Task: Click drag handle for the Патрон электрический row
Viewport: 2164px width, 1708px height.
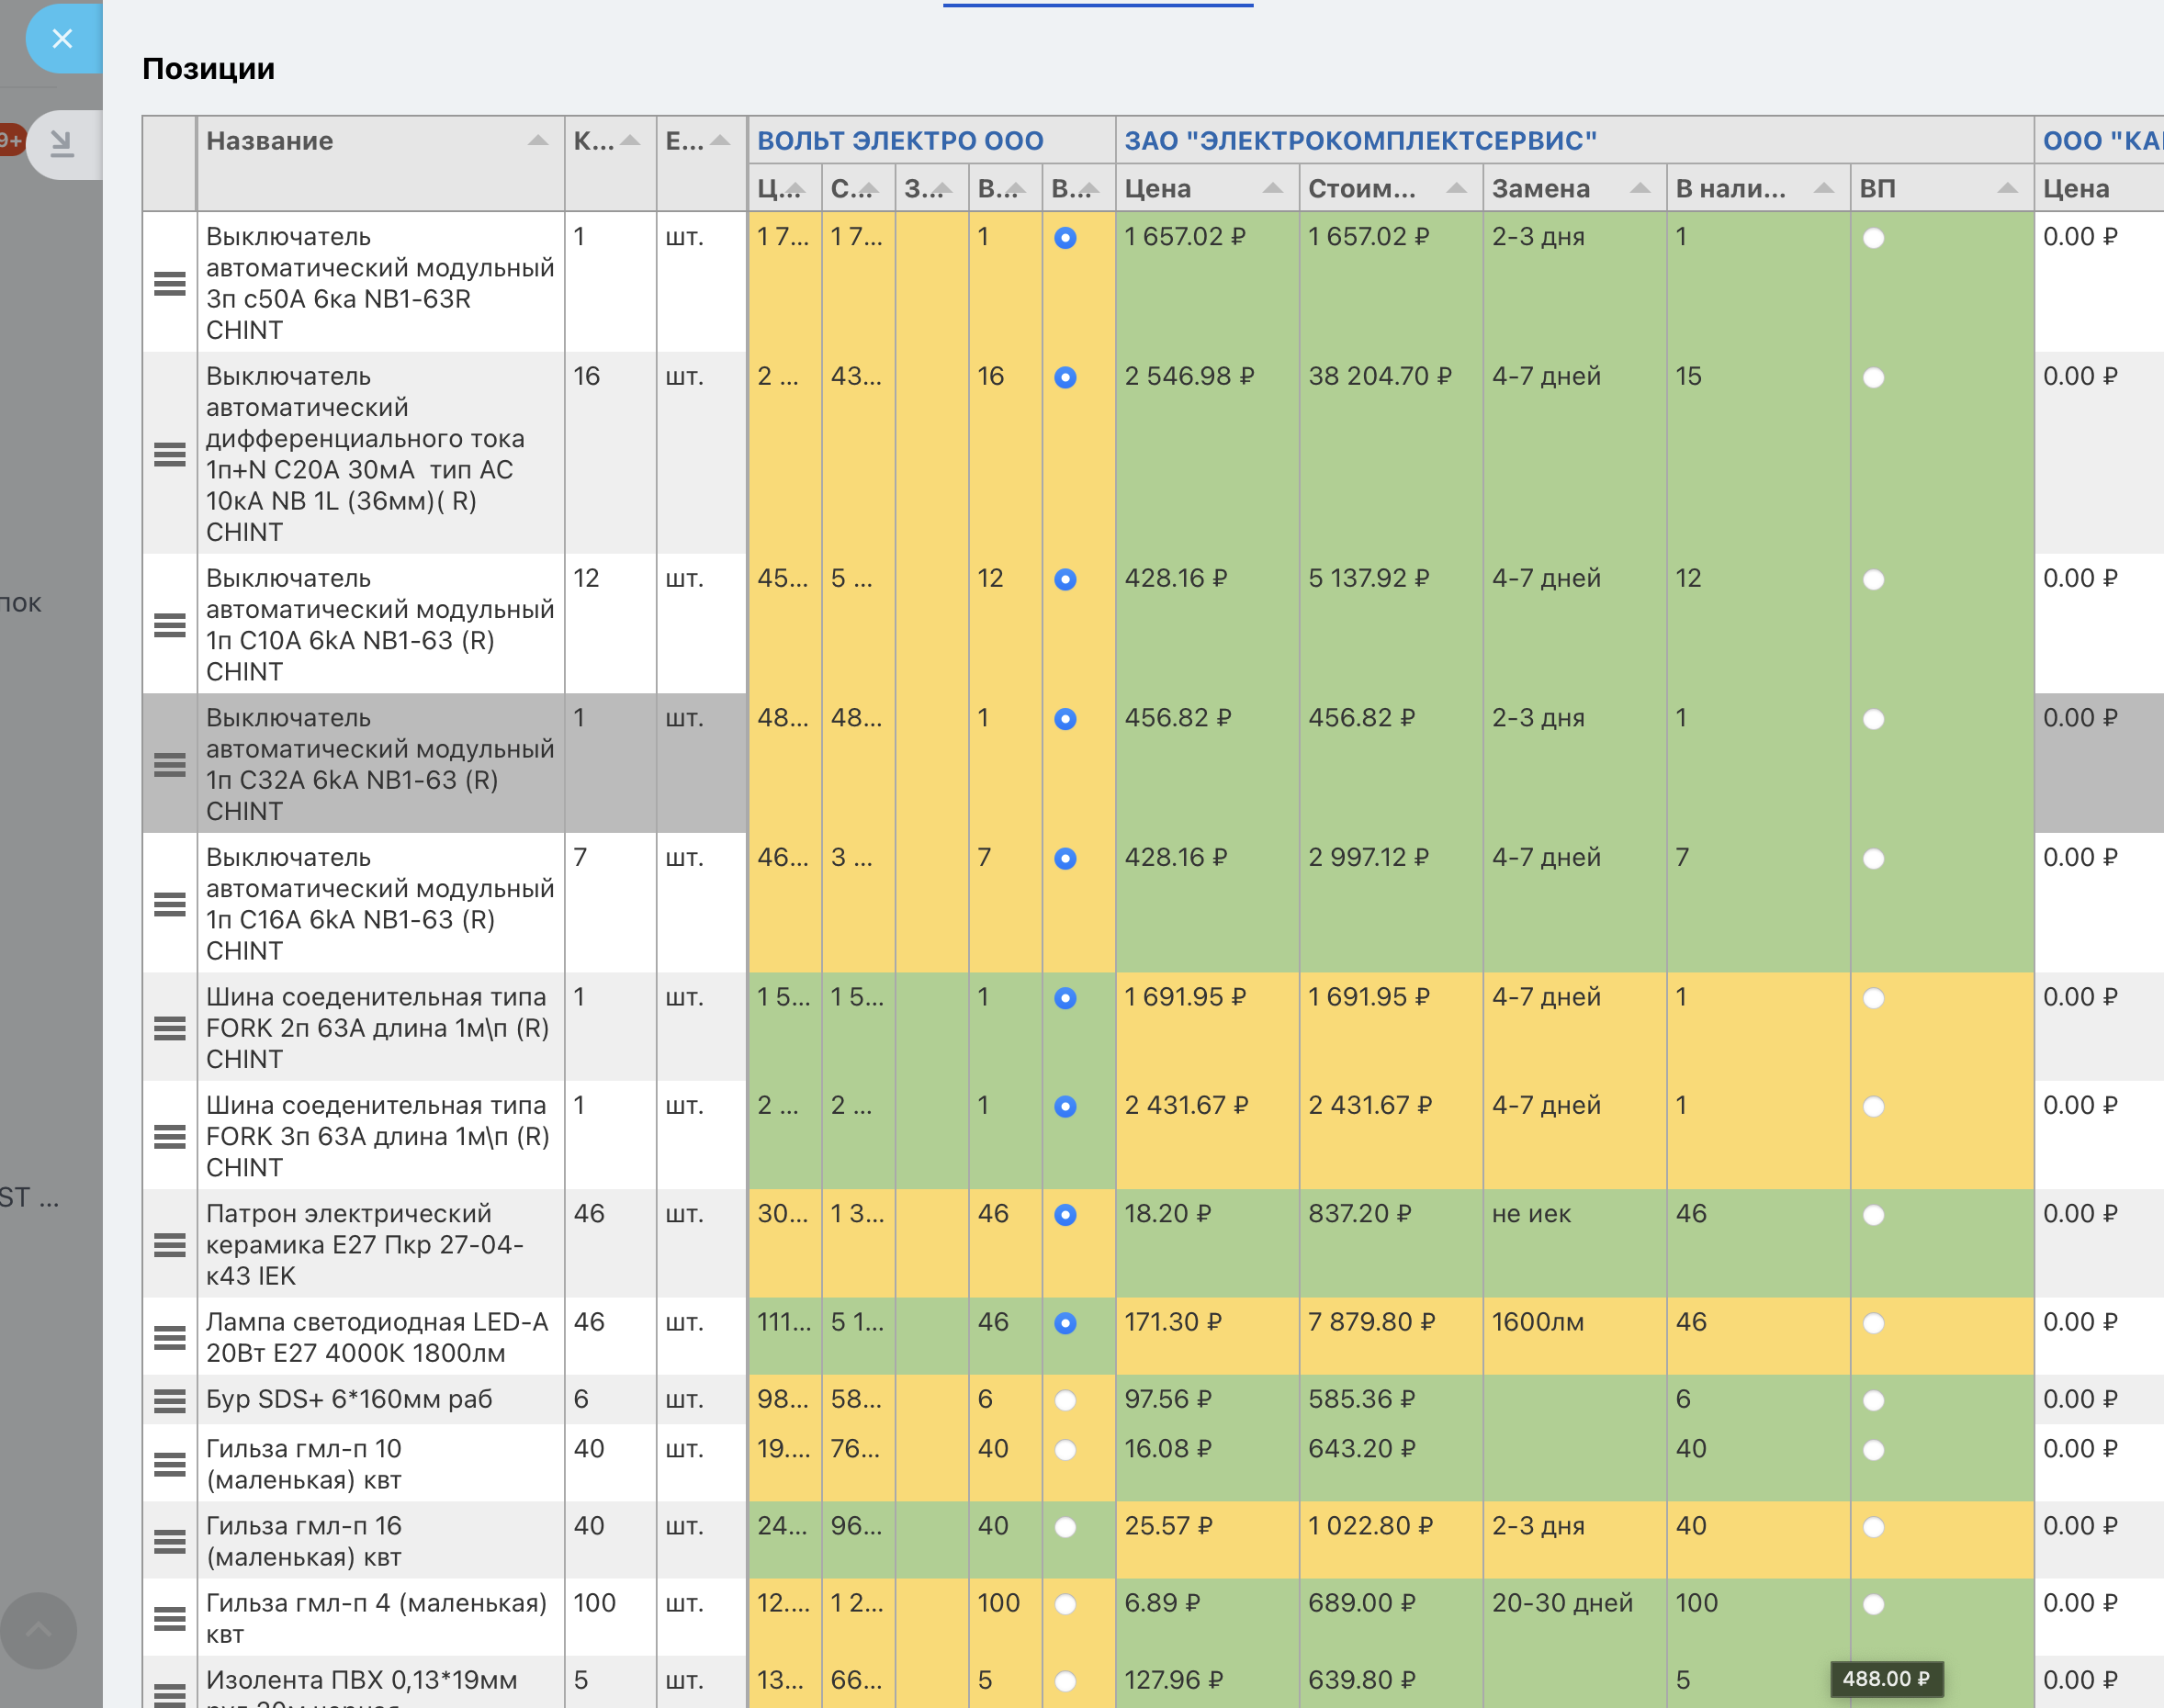Action: pyautogui.click(x=170, y=1244)
